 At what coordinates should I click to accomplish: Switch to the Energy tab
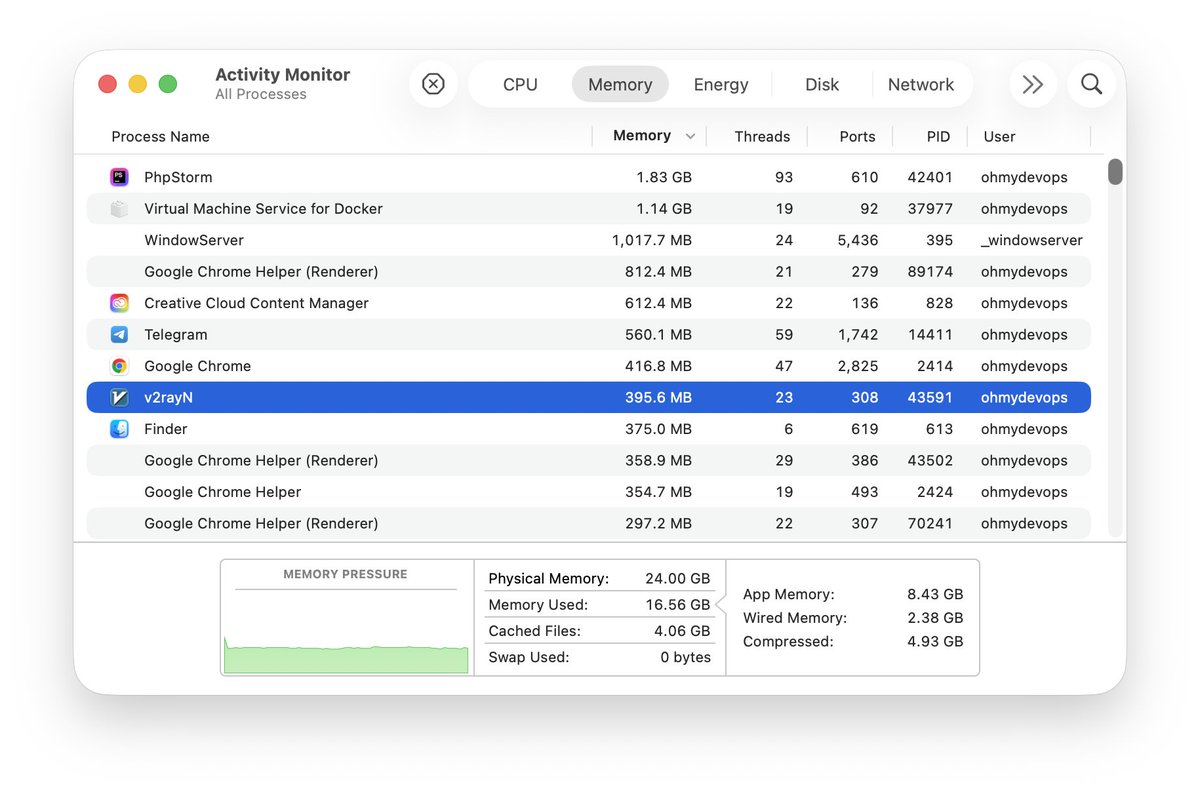click(721, 85)
